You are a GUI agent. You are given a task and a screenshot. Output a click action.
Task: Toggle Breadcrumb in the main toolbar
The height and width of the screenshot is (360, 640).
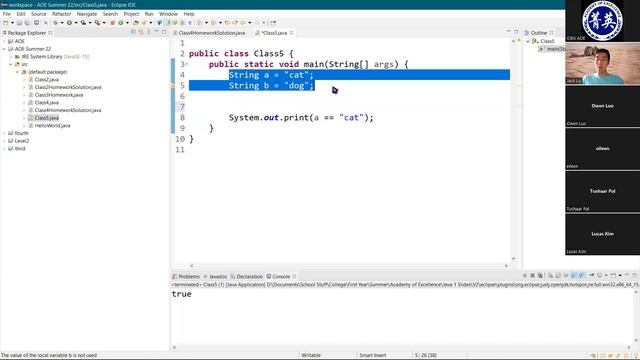click(159, 23)
